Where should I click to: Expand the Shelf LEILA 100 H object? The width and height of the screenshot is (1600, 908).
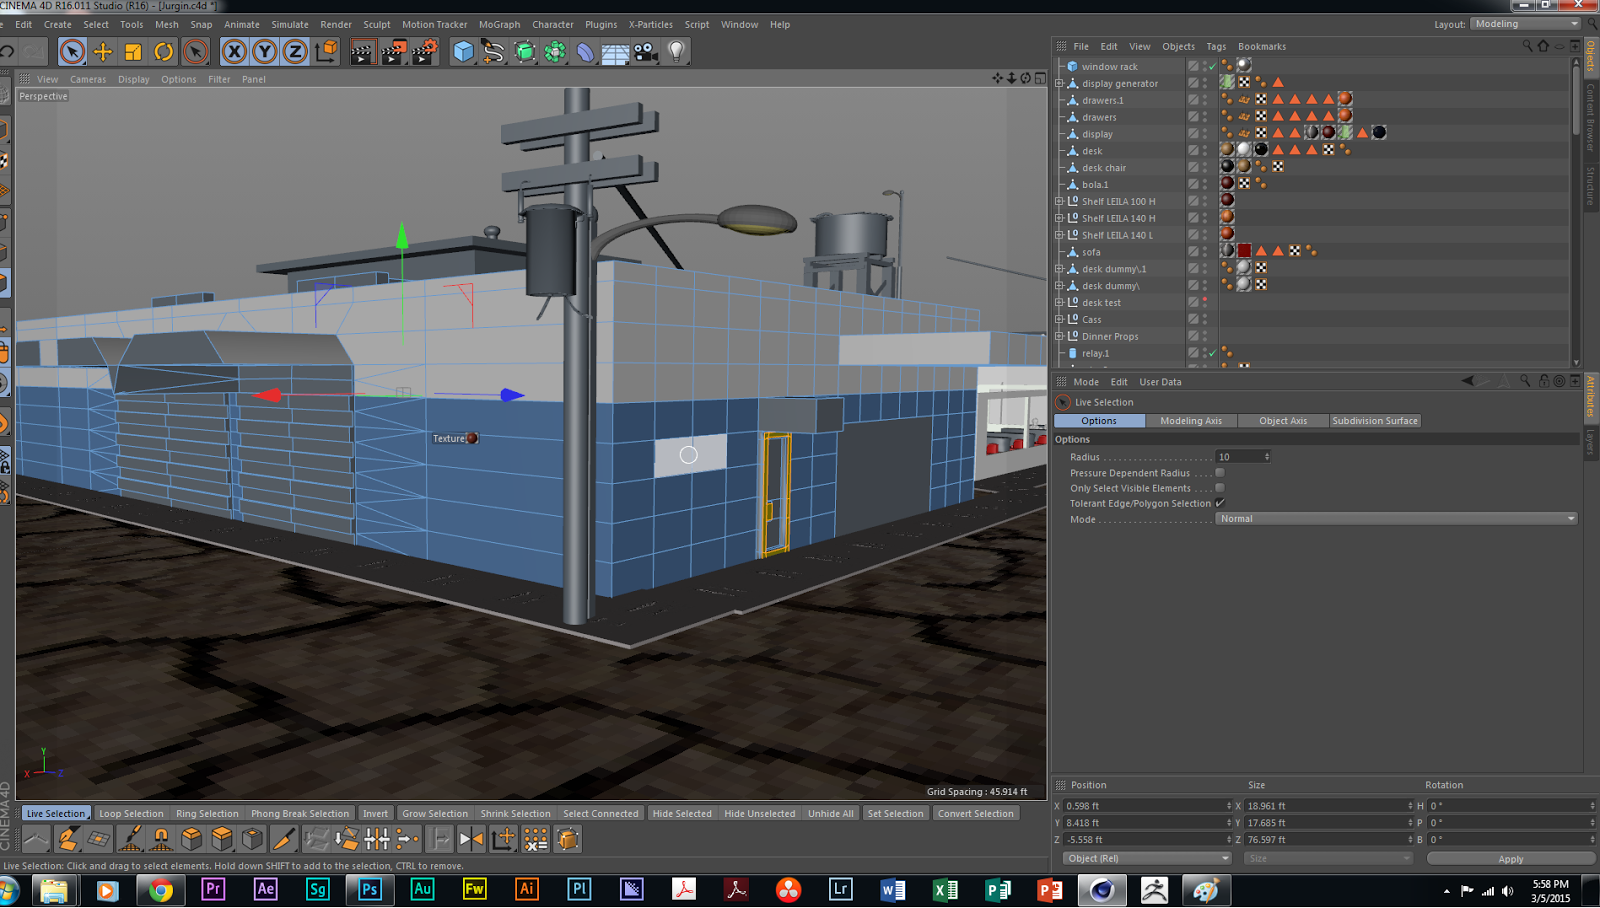[1059, 201]
